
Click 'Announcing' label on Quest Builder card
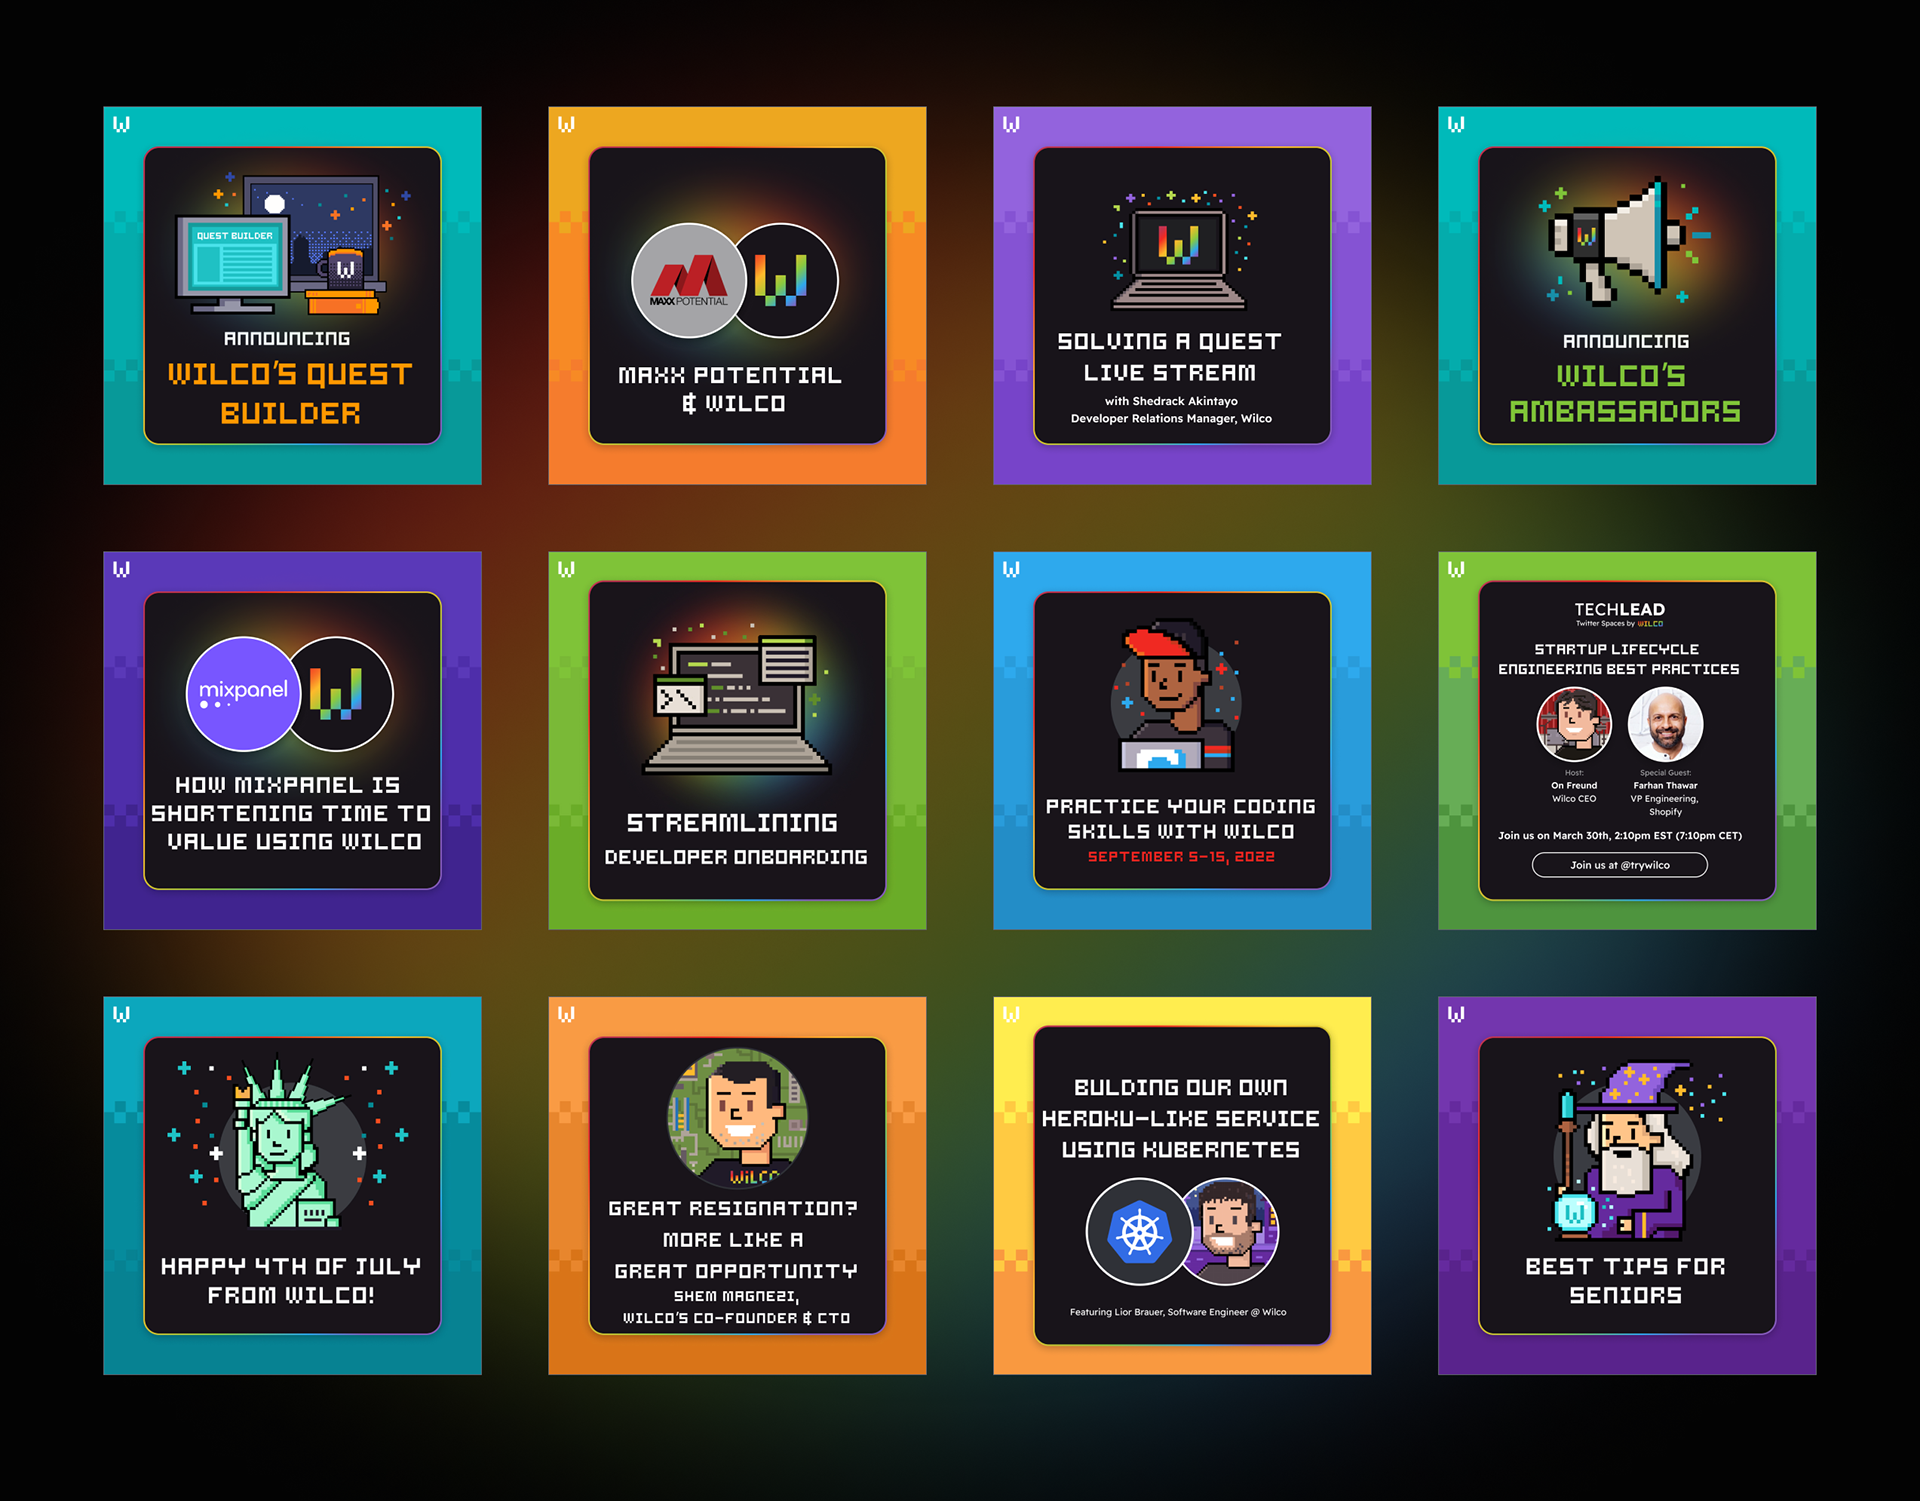coord(287,338)
